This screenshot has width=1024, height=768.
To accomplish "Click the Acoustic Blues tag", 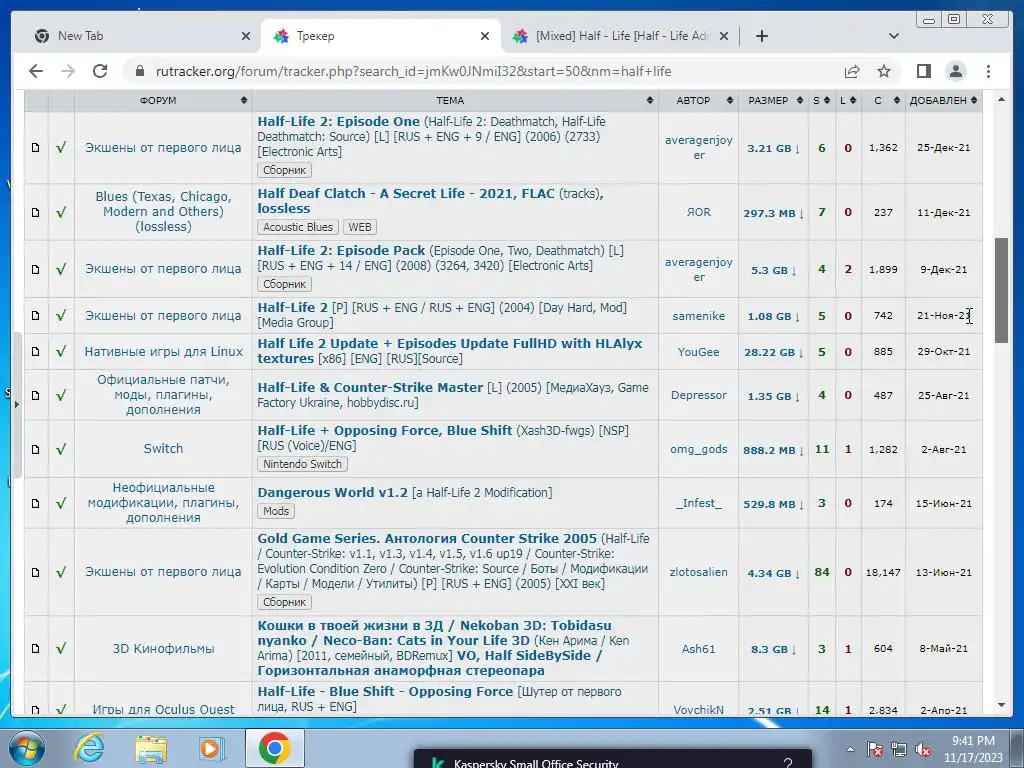I will [298, 227].
